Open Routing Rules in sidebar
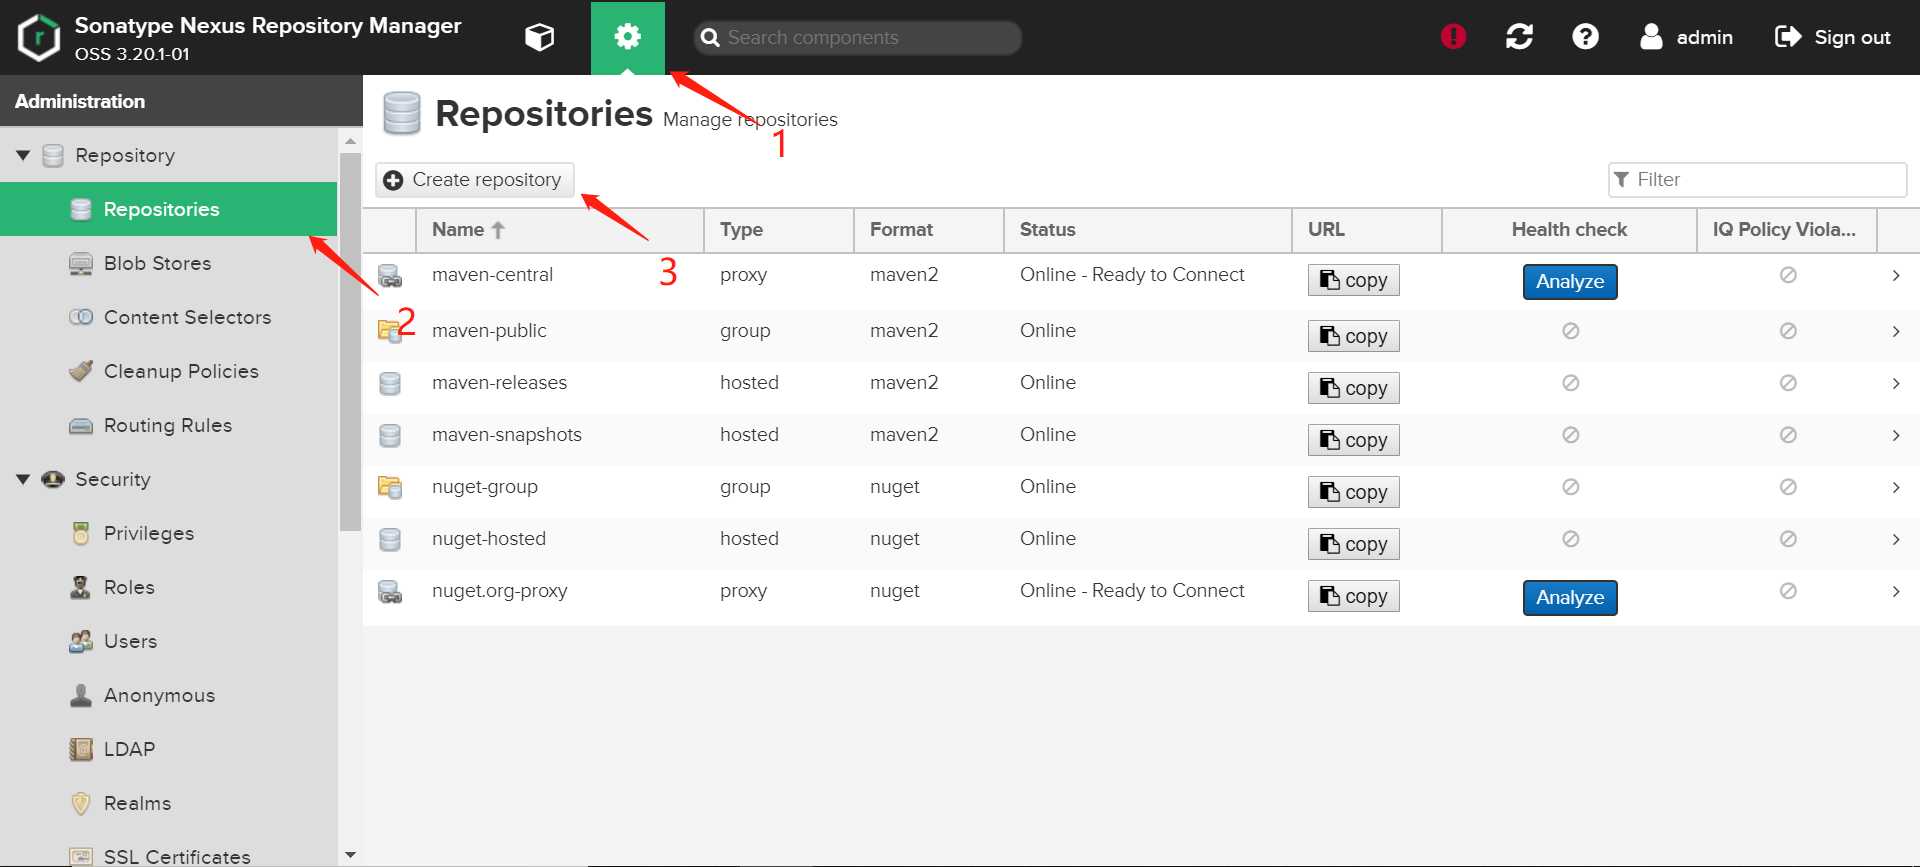The height and width of the screenshot is (867, 1920). (x=168, y=425)
